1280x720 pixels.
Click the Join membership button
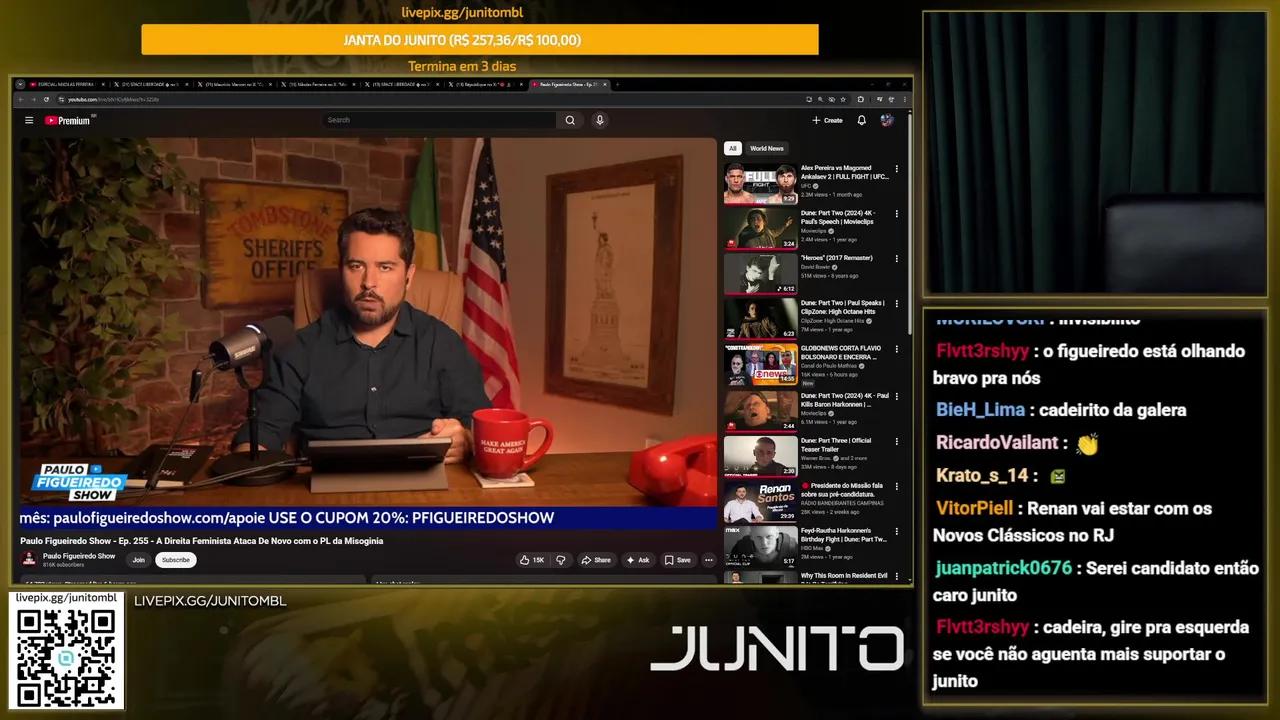tap(139, 560)
